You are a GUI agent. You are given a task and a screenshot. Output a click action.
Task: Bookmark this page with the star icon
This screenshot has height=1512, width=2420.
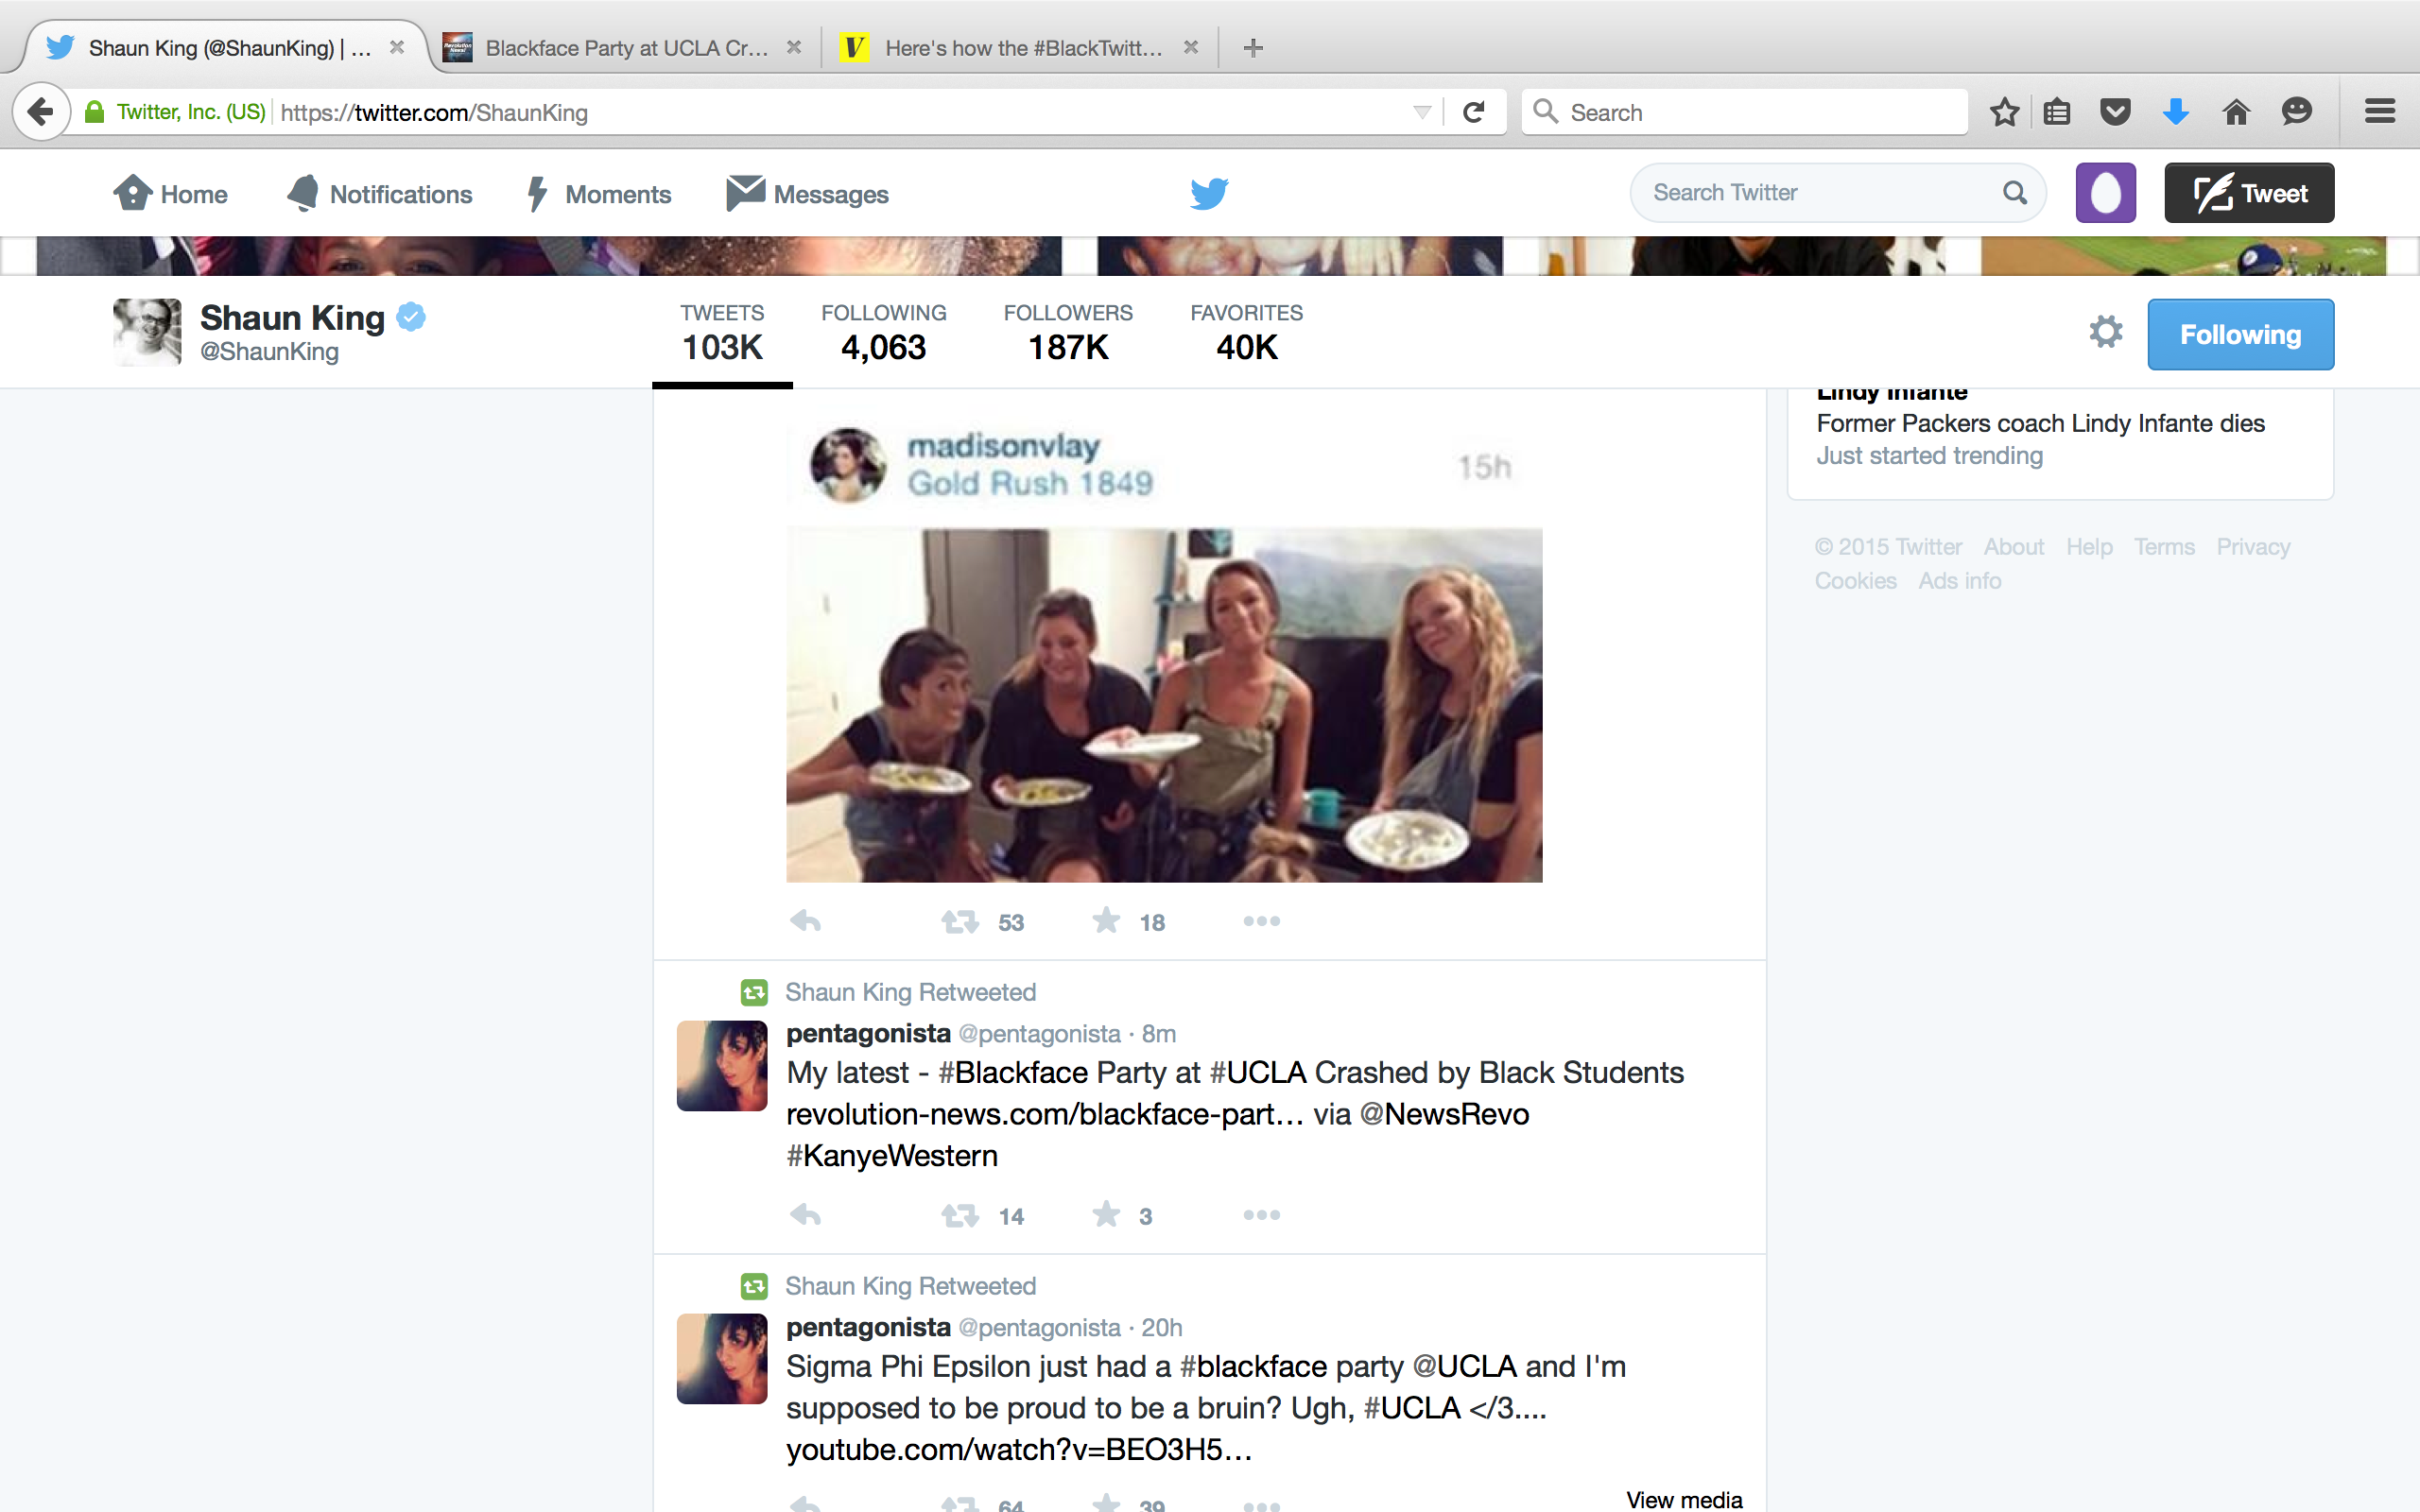2004,112
